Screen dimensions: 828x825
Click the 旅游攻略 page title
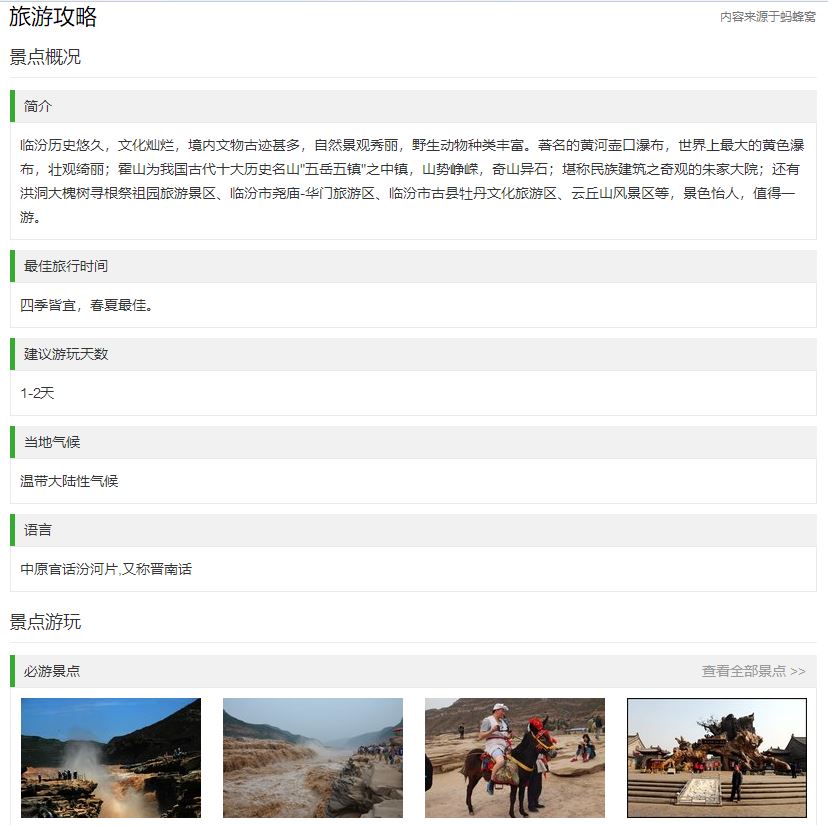click(53, 17)
